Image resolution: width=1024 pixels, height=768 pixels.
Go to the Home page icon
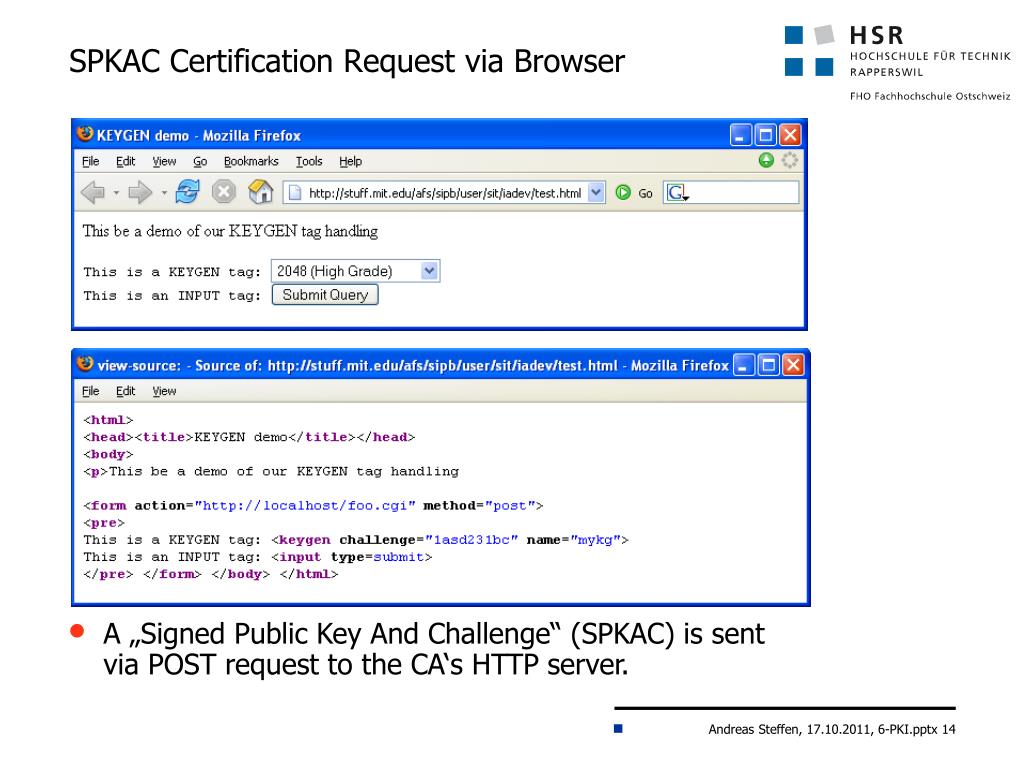261,192
